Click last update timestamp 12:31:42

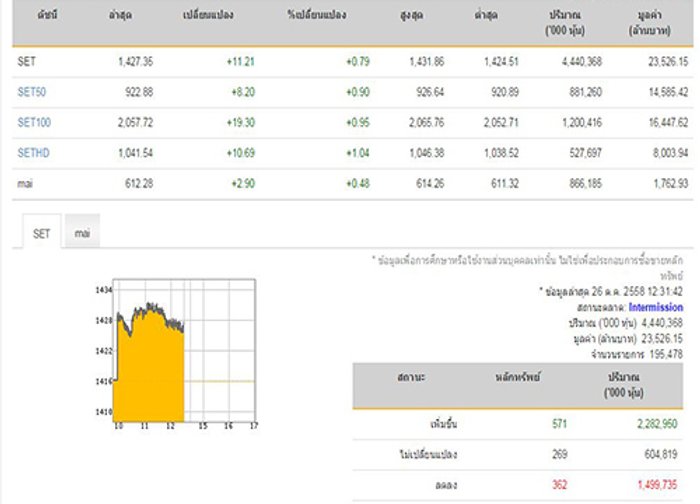(665, 292)
